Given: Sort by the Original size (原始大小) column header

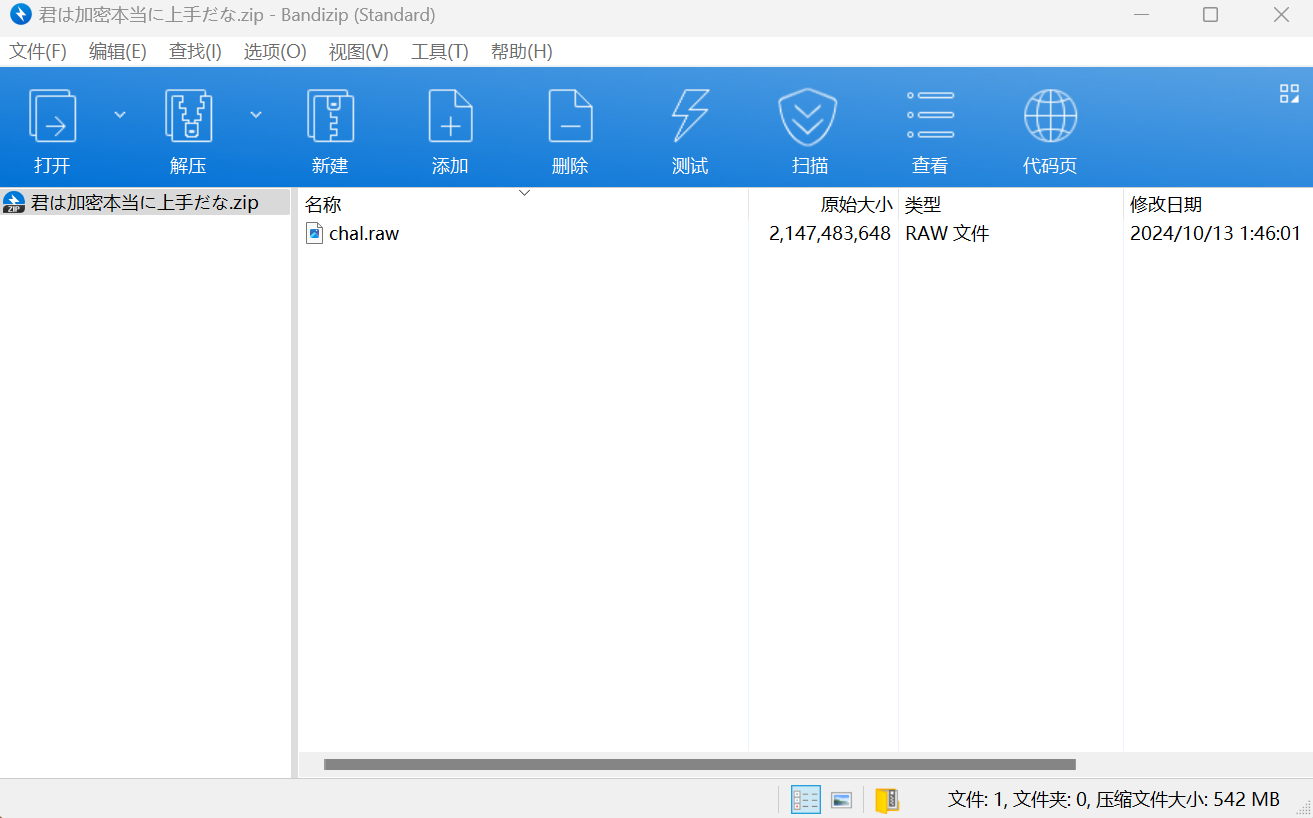Looking at the screenshot, I should (x=855, y=205).
